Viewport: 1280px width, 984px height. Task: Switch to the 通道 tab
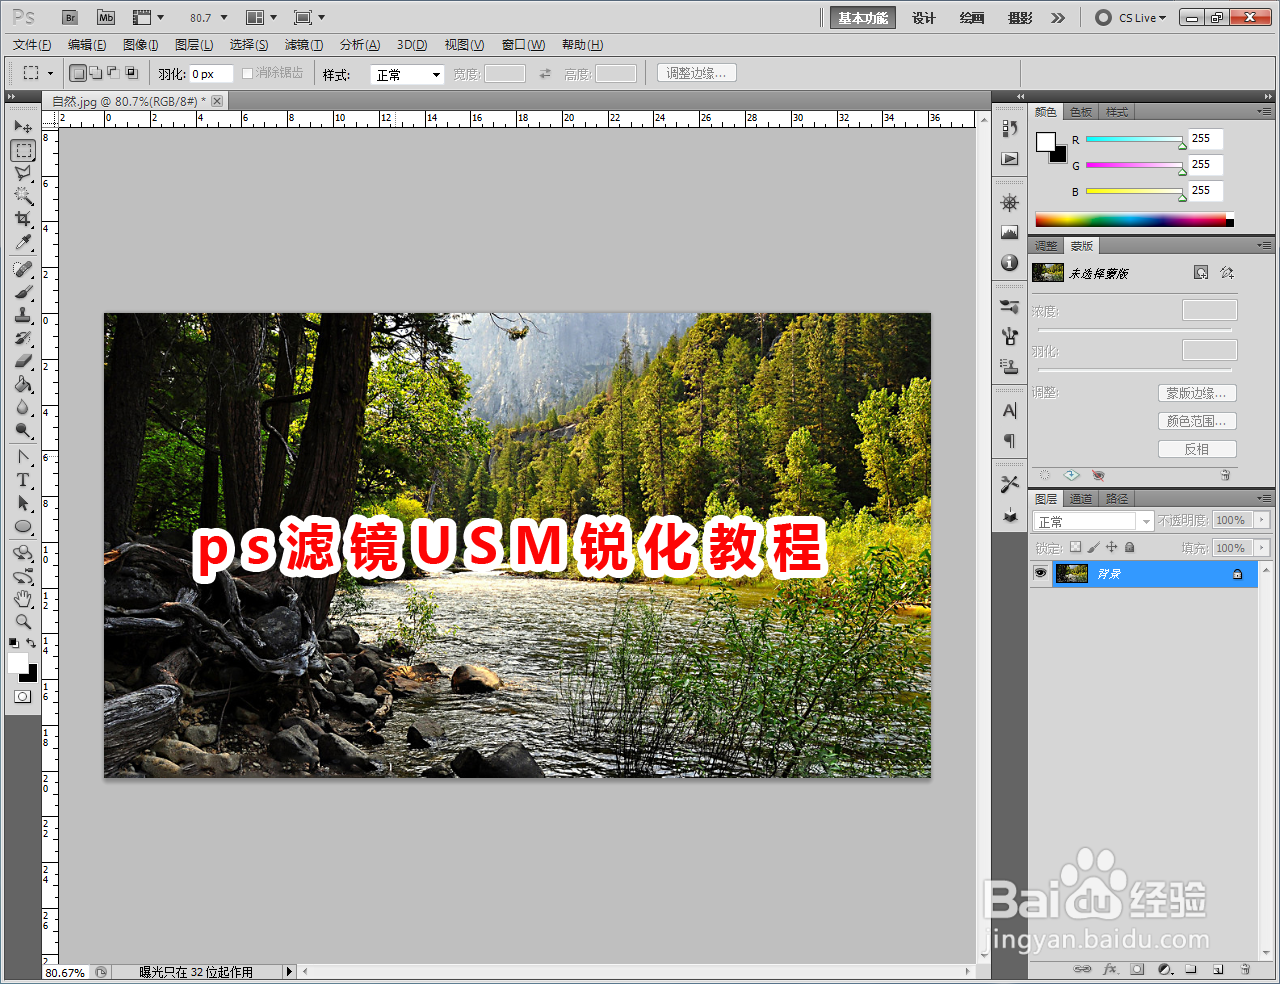coord(1080,498)
